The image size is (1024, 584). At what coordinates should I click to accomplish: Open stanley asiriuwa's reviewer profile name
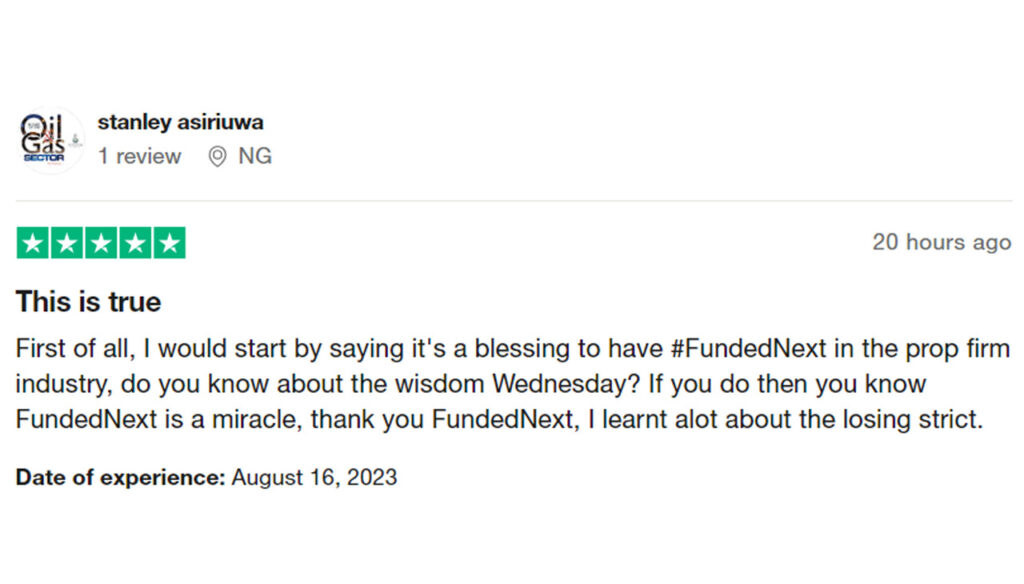181,122
